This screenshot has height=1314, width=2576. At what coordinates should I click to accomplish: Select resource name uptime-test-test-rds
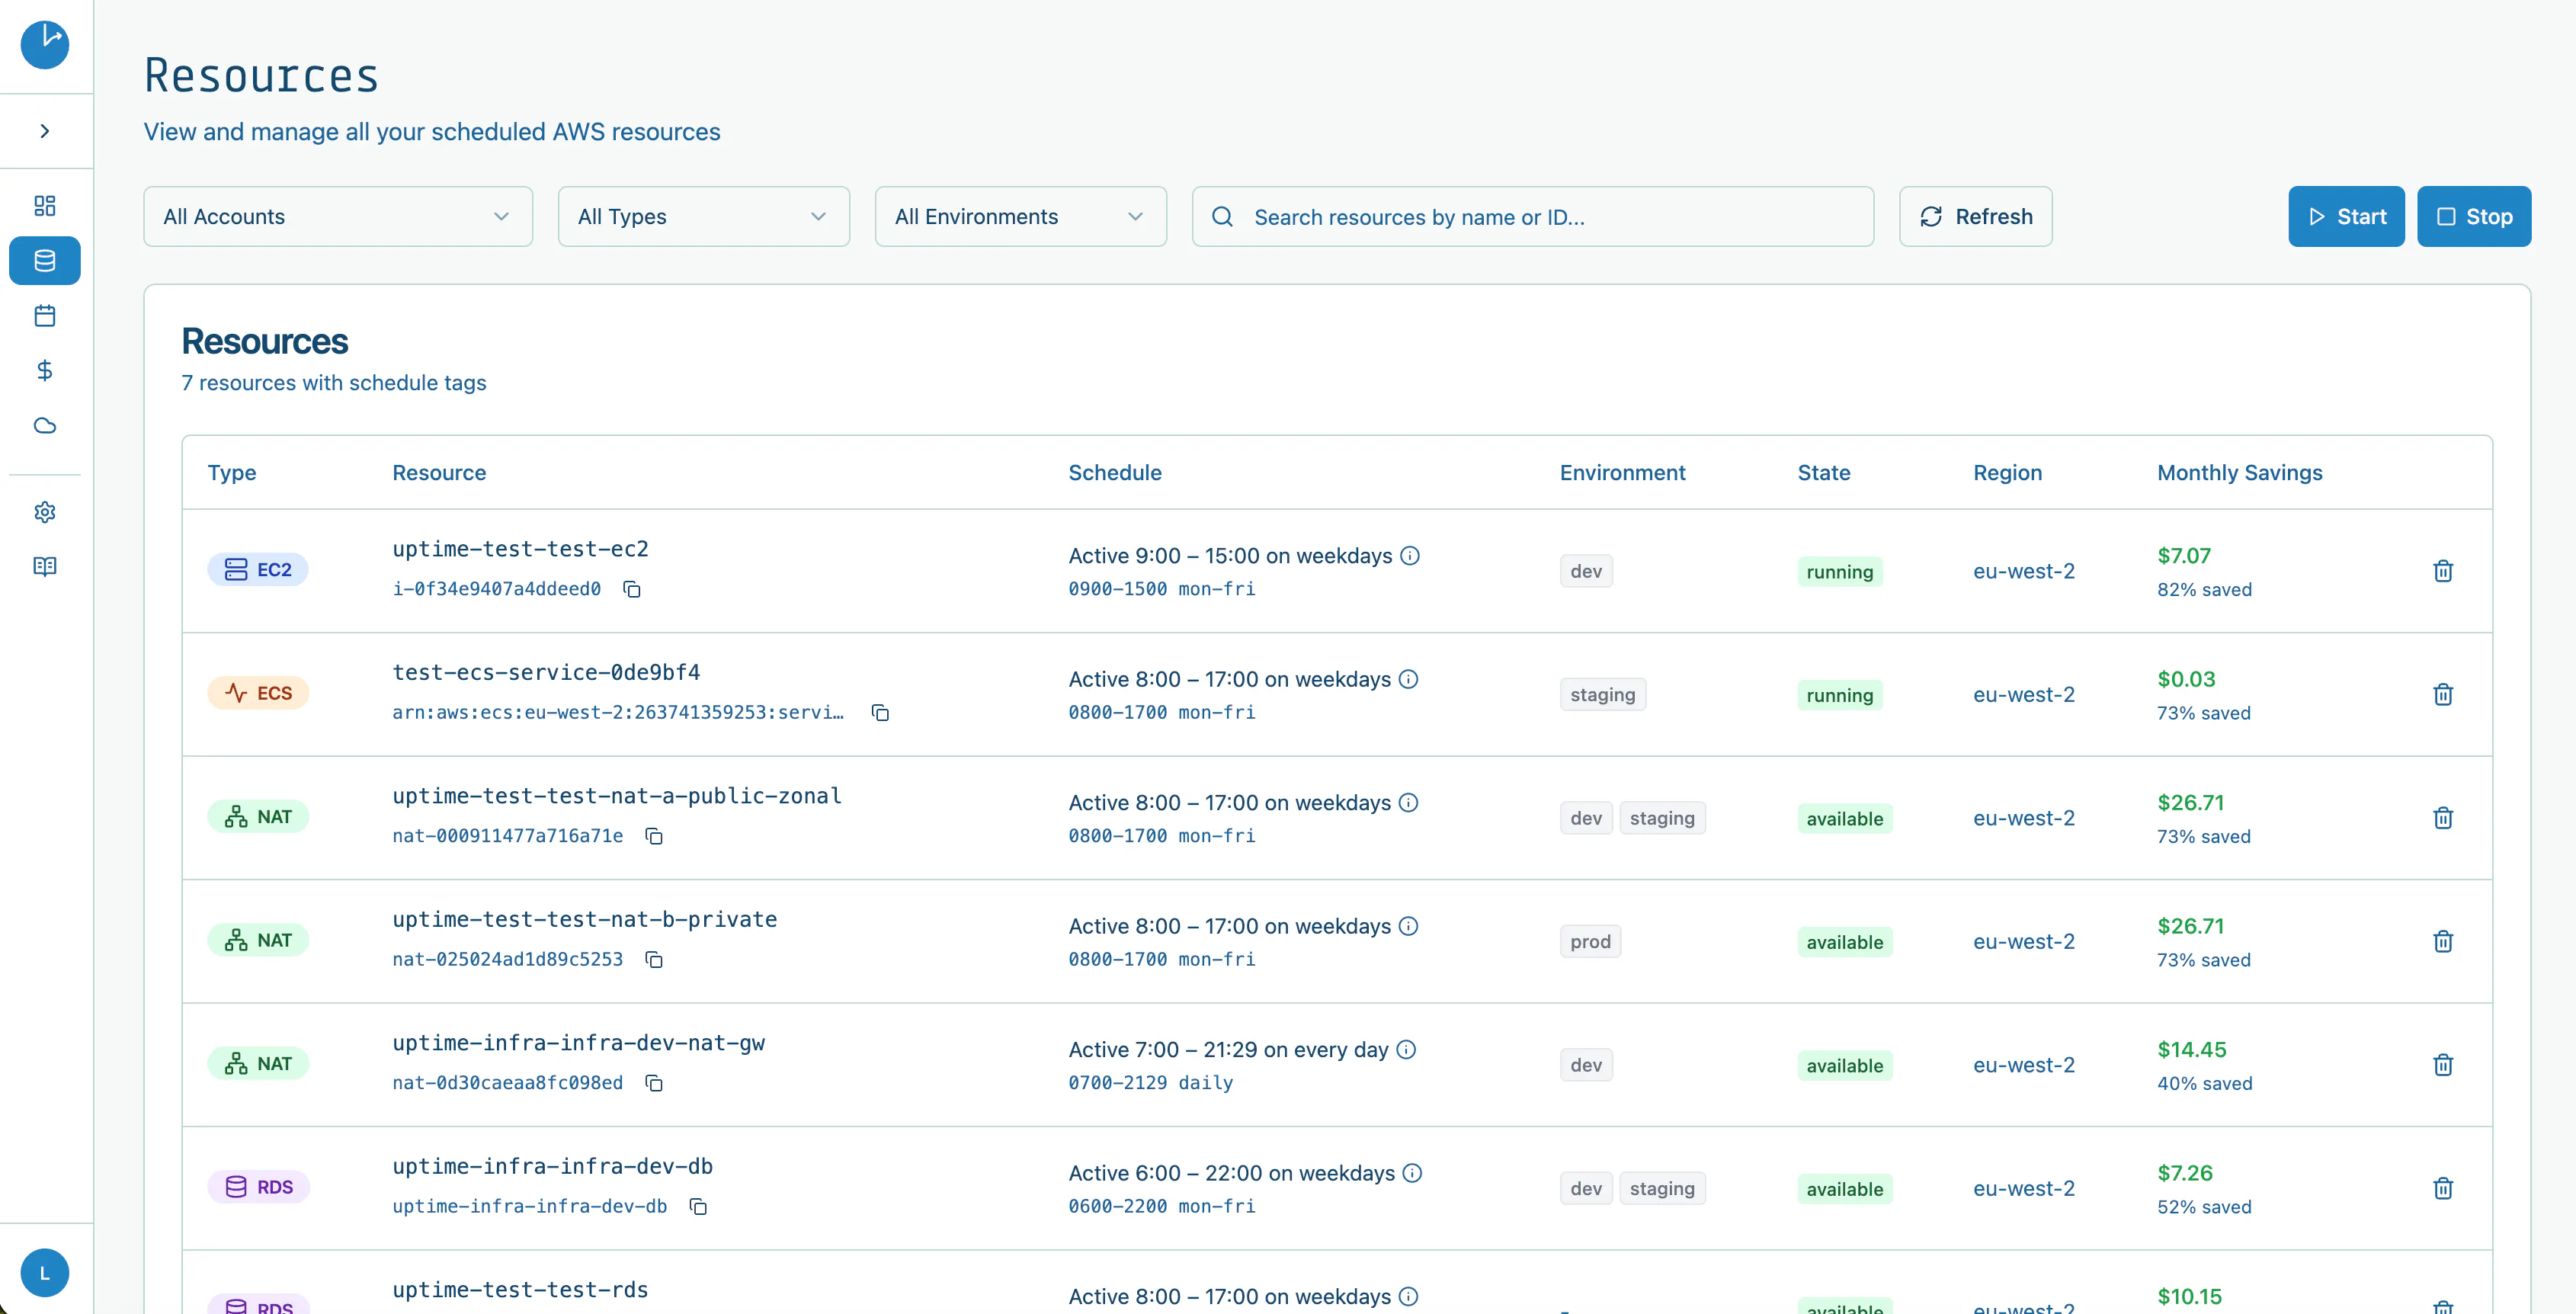click(520, 1290)
